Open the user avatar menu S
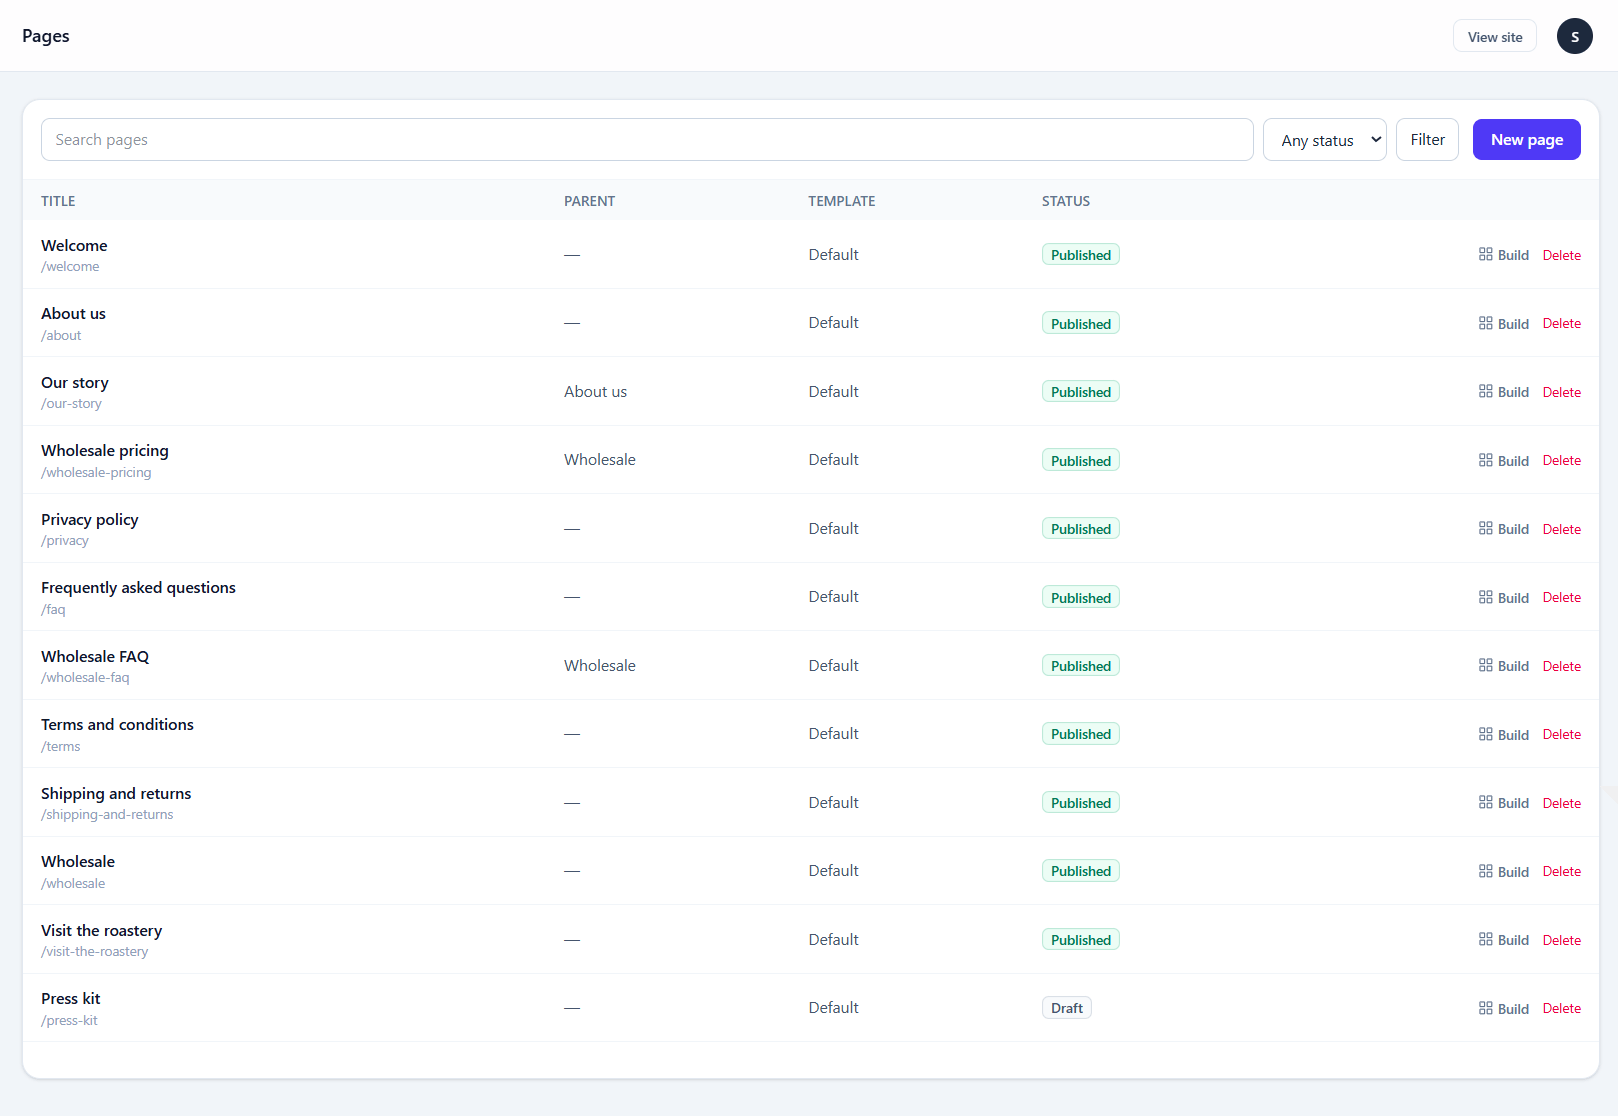The width and height of the screenshot is (1618, 1116). coord(1574,36)
